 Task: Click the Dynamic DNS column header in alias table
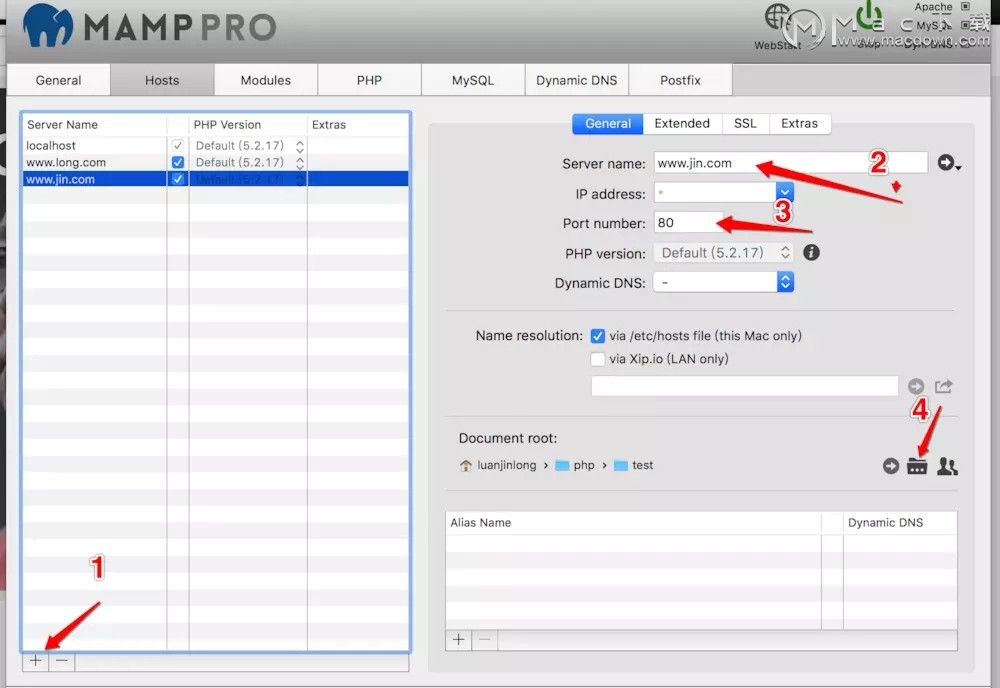pyautogui.click(x=900, y=523)
